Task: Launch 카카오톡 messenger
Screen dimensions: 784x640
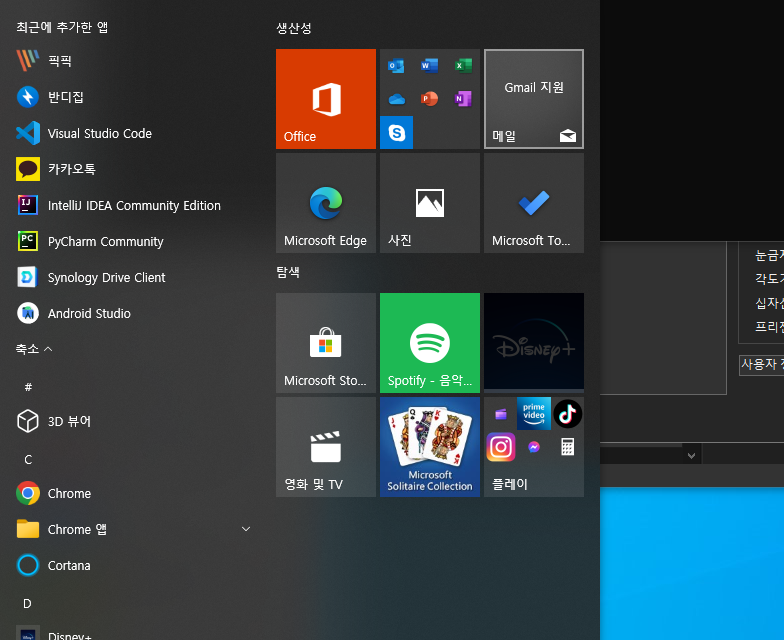Action: click(133, 169)
